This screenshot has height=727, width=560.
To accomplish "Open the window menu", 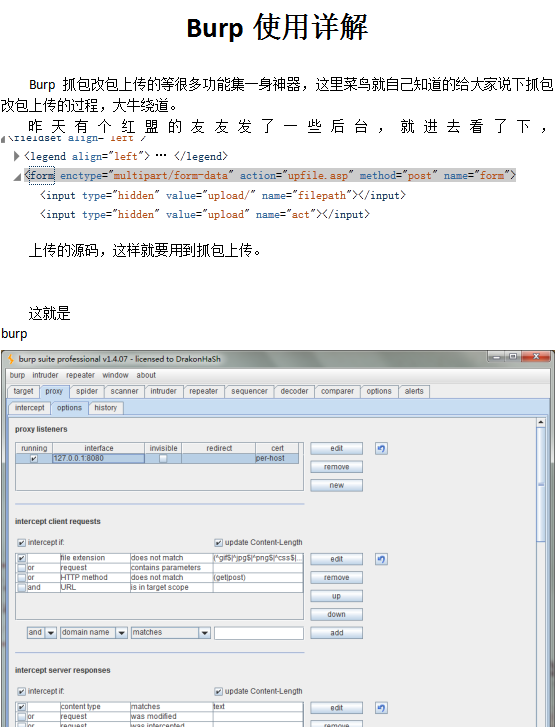I will click(115, 375).
